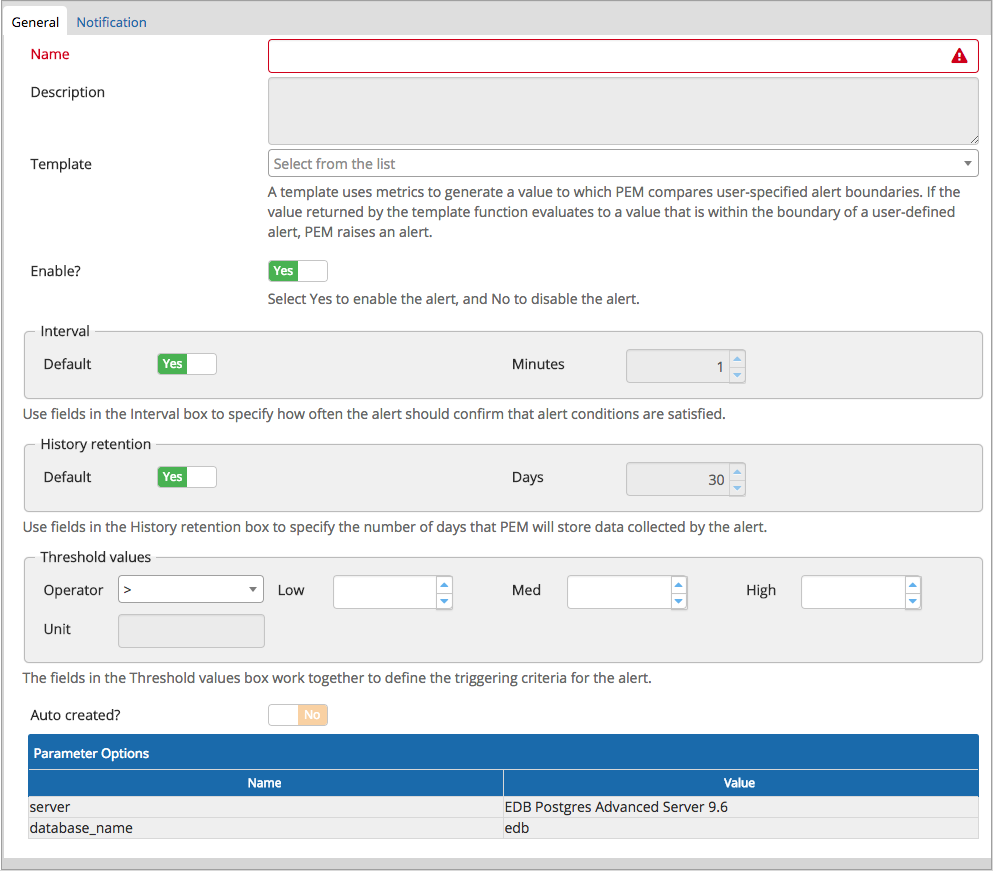This screenshot has width=993, height=871.
Task: Click the red warning icon in Name field
Action: coord(959,56)
